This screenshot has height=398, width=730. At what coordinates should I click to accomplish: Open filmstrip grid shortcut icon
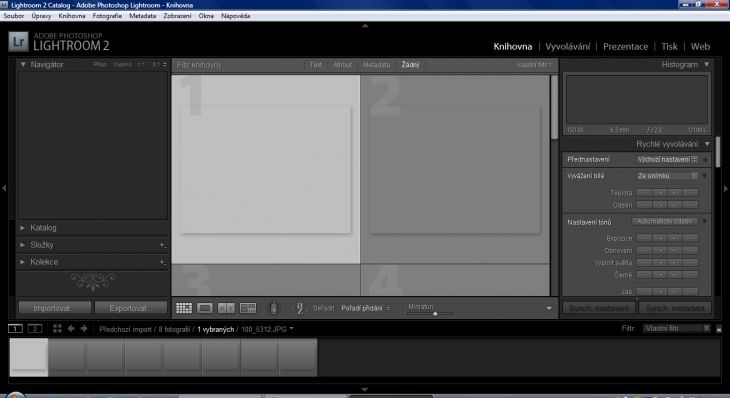coord(57,329)
